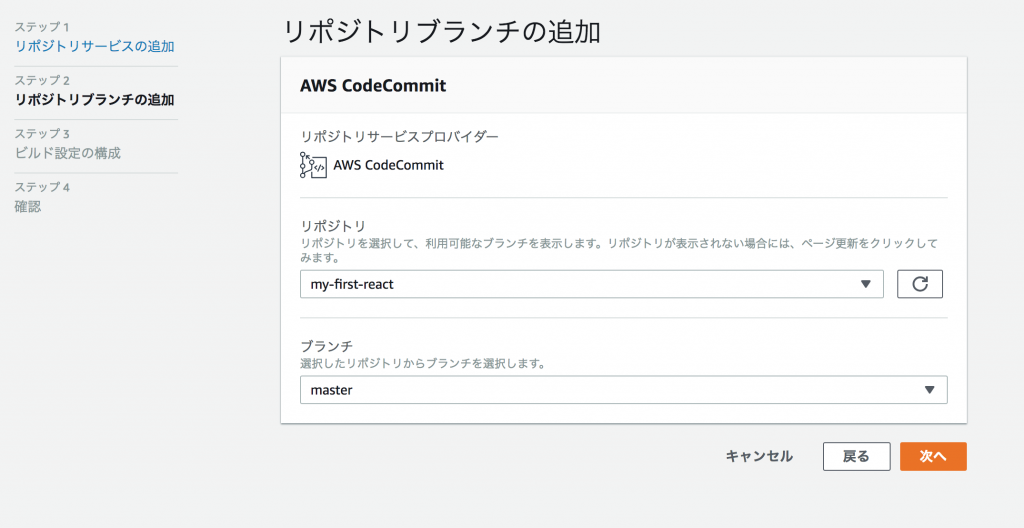The height and width of the screenshot is (528, 1024).
Task: Click the キャンセル button
Action: 760,457
